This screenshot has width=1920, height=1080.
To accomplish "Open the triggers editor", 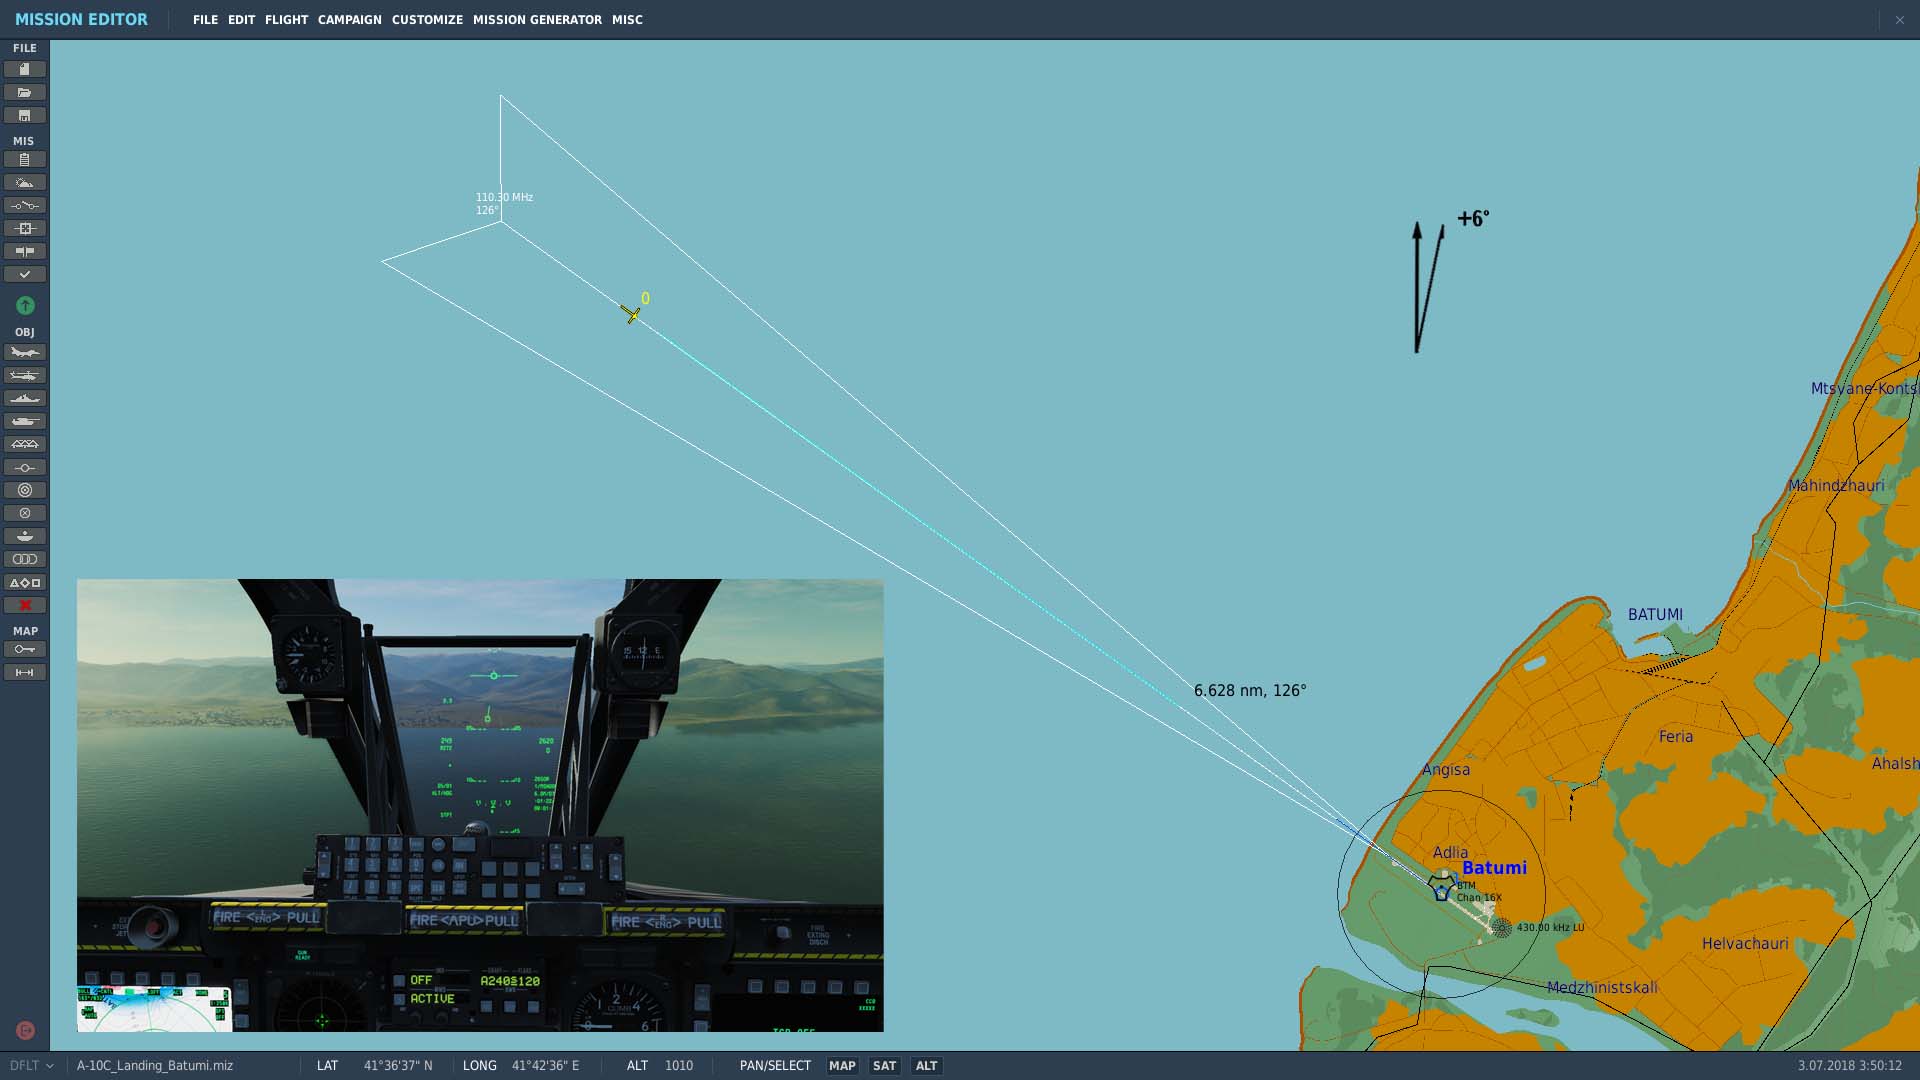I will click(x=25, y=205).
